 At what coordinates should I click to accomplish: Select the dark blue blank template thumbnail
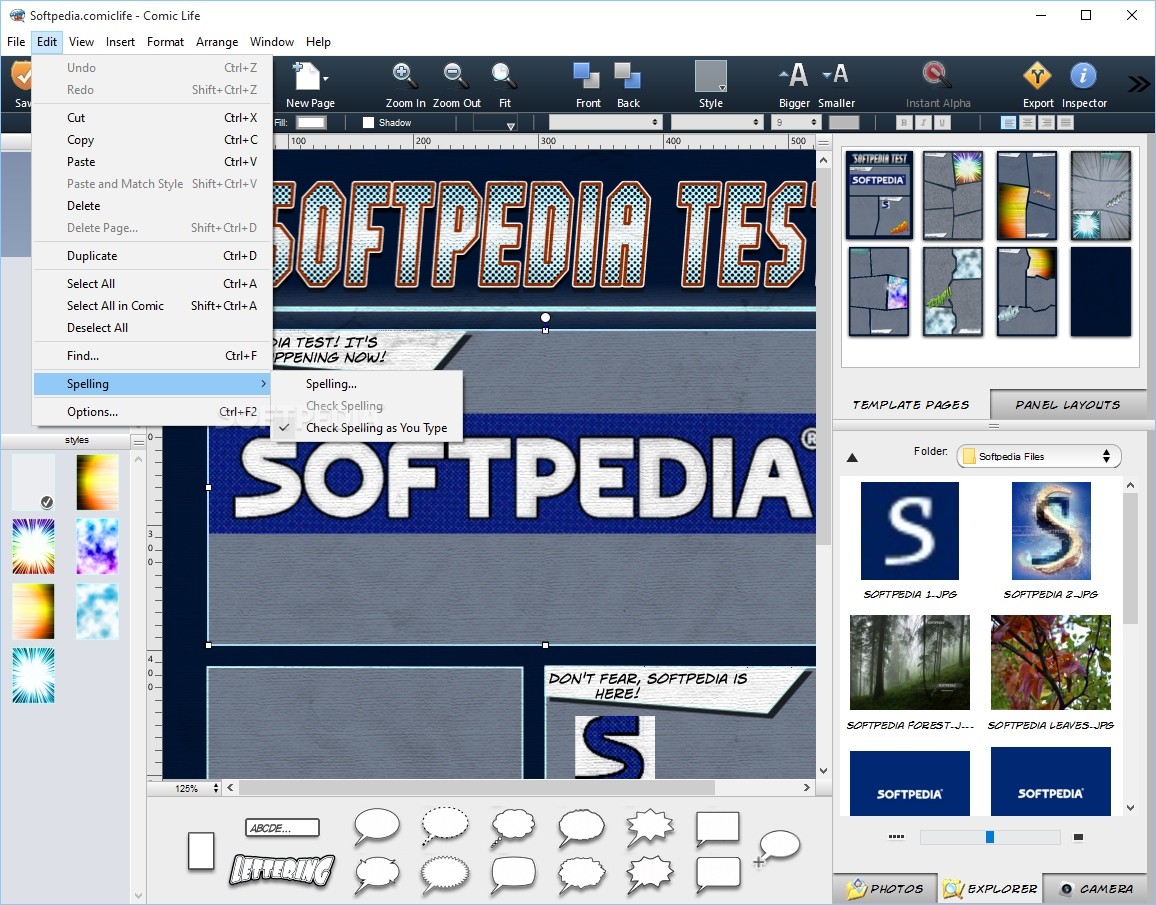click(x=1100, y=291)
